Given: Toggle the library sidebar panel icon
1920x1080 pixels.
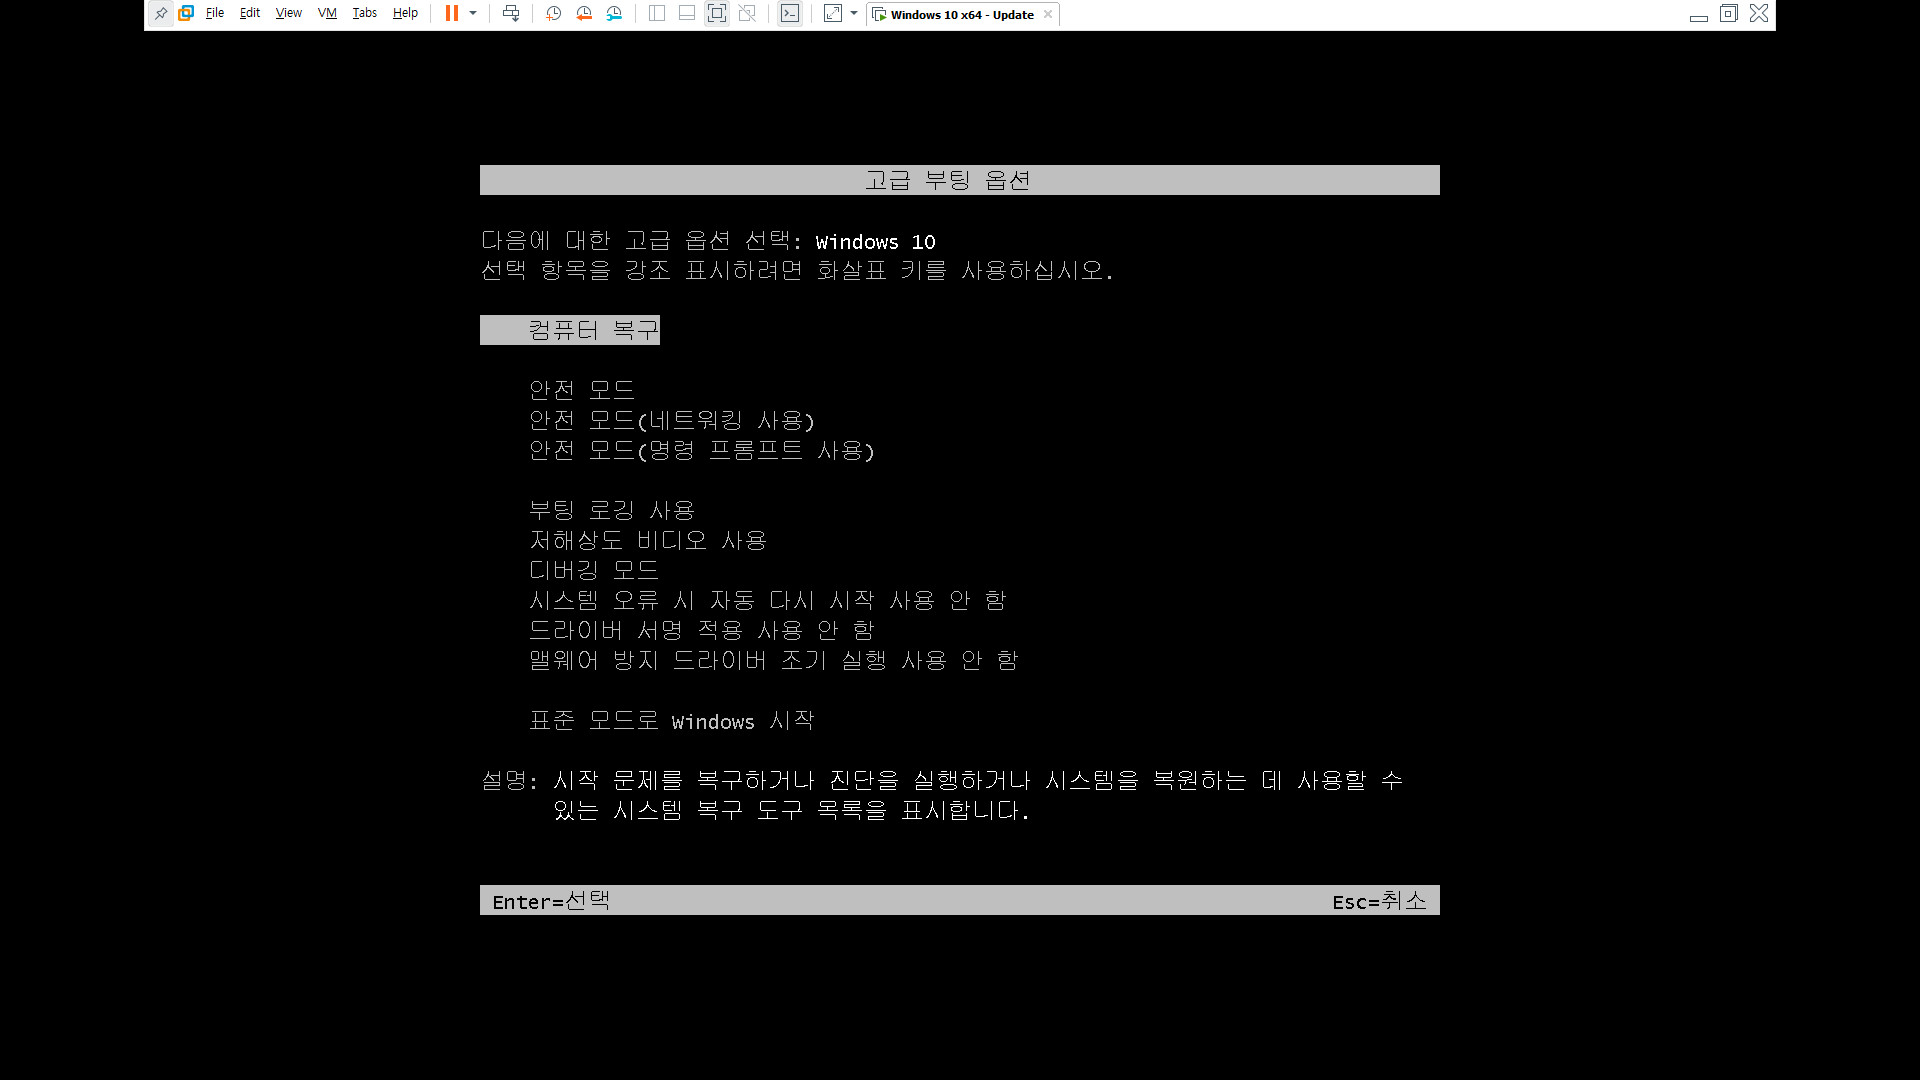Looking at the screenshot, I should click(657, 14).
